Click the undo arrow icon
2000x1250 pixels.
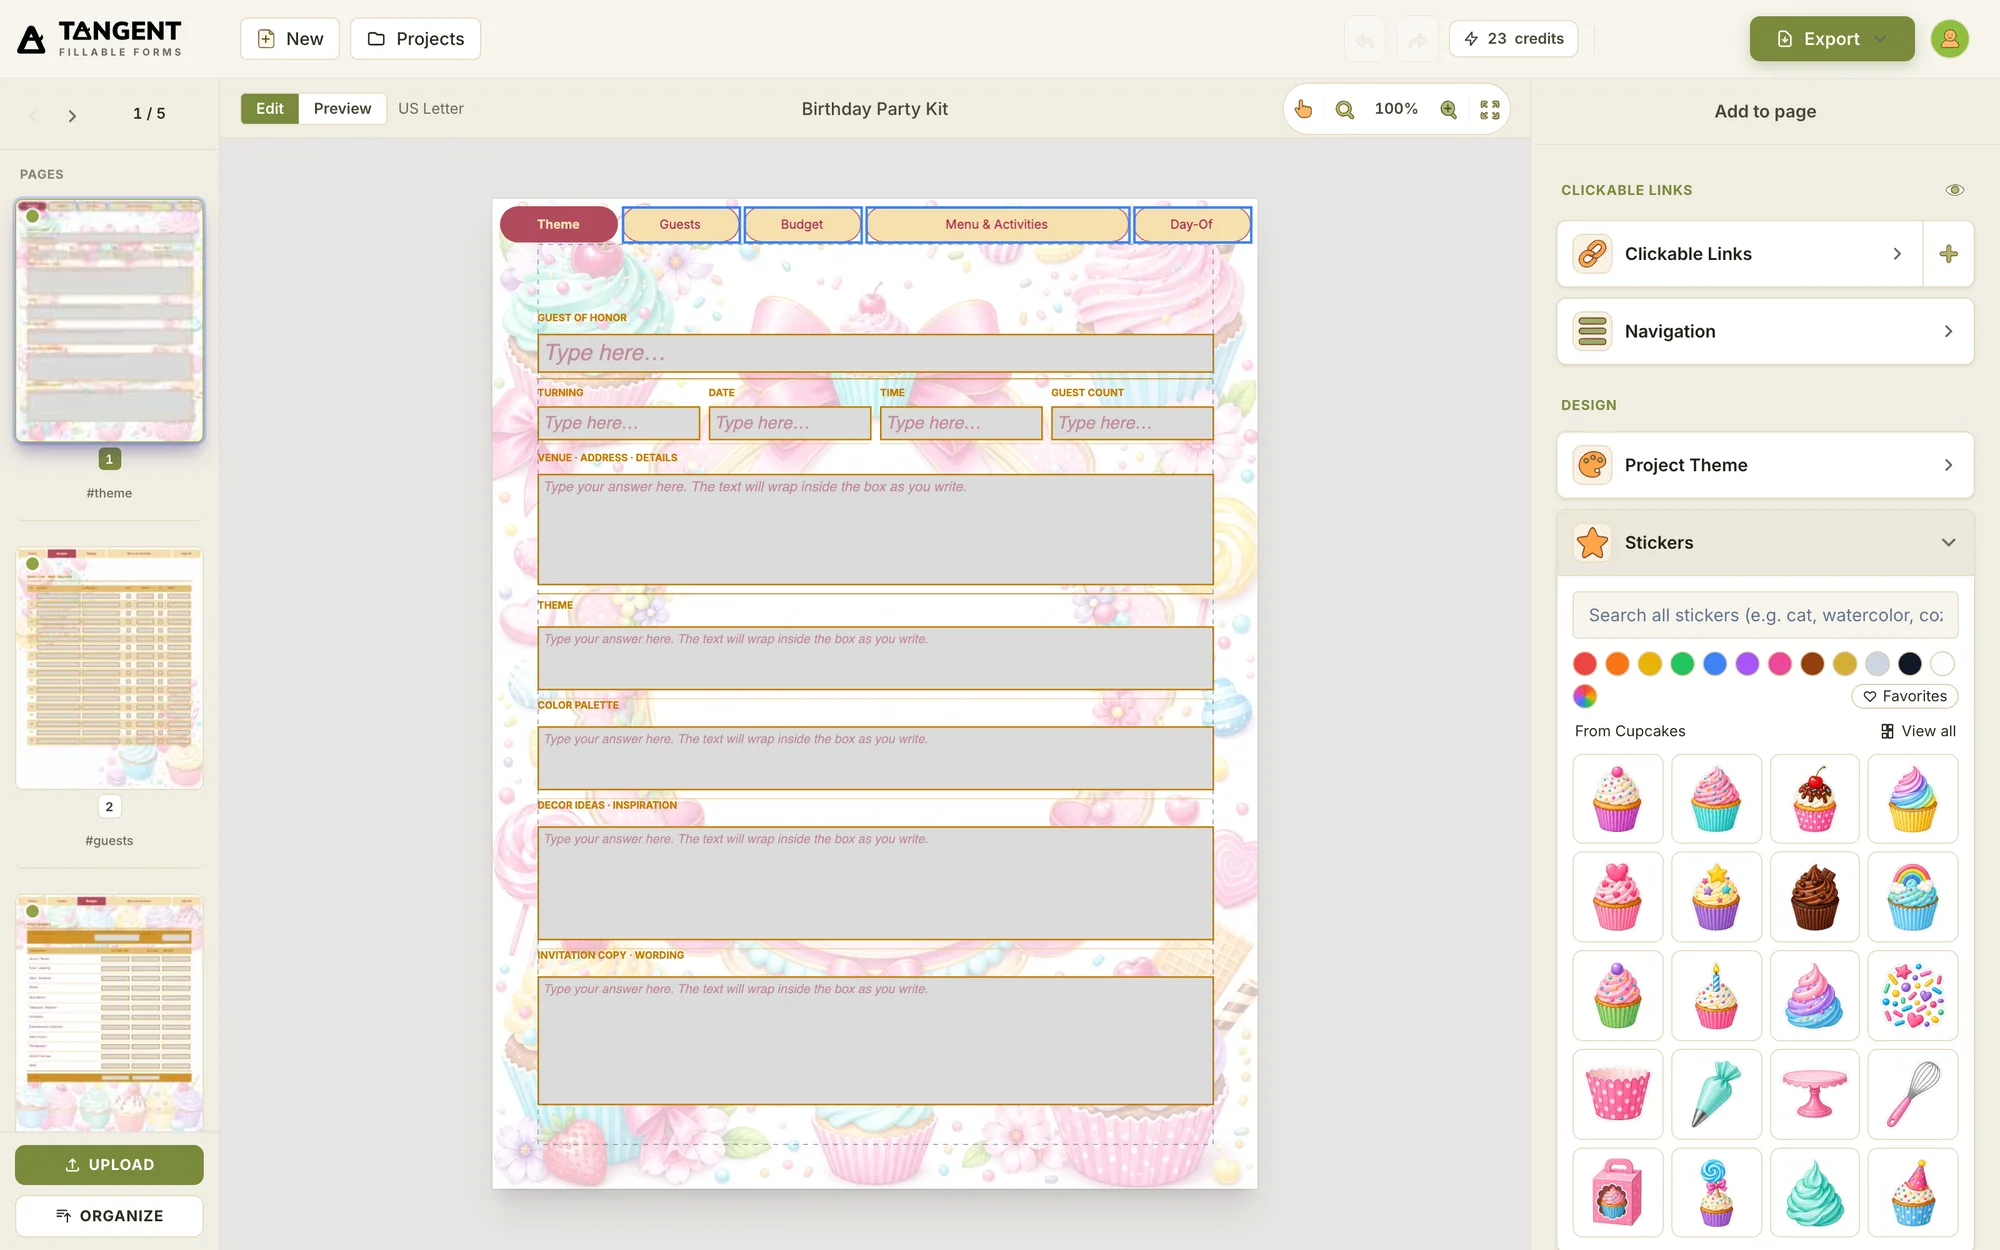tap(1365, 39)
